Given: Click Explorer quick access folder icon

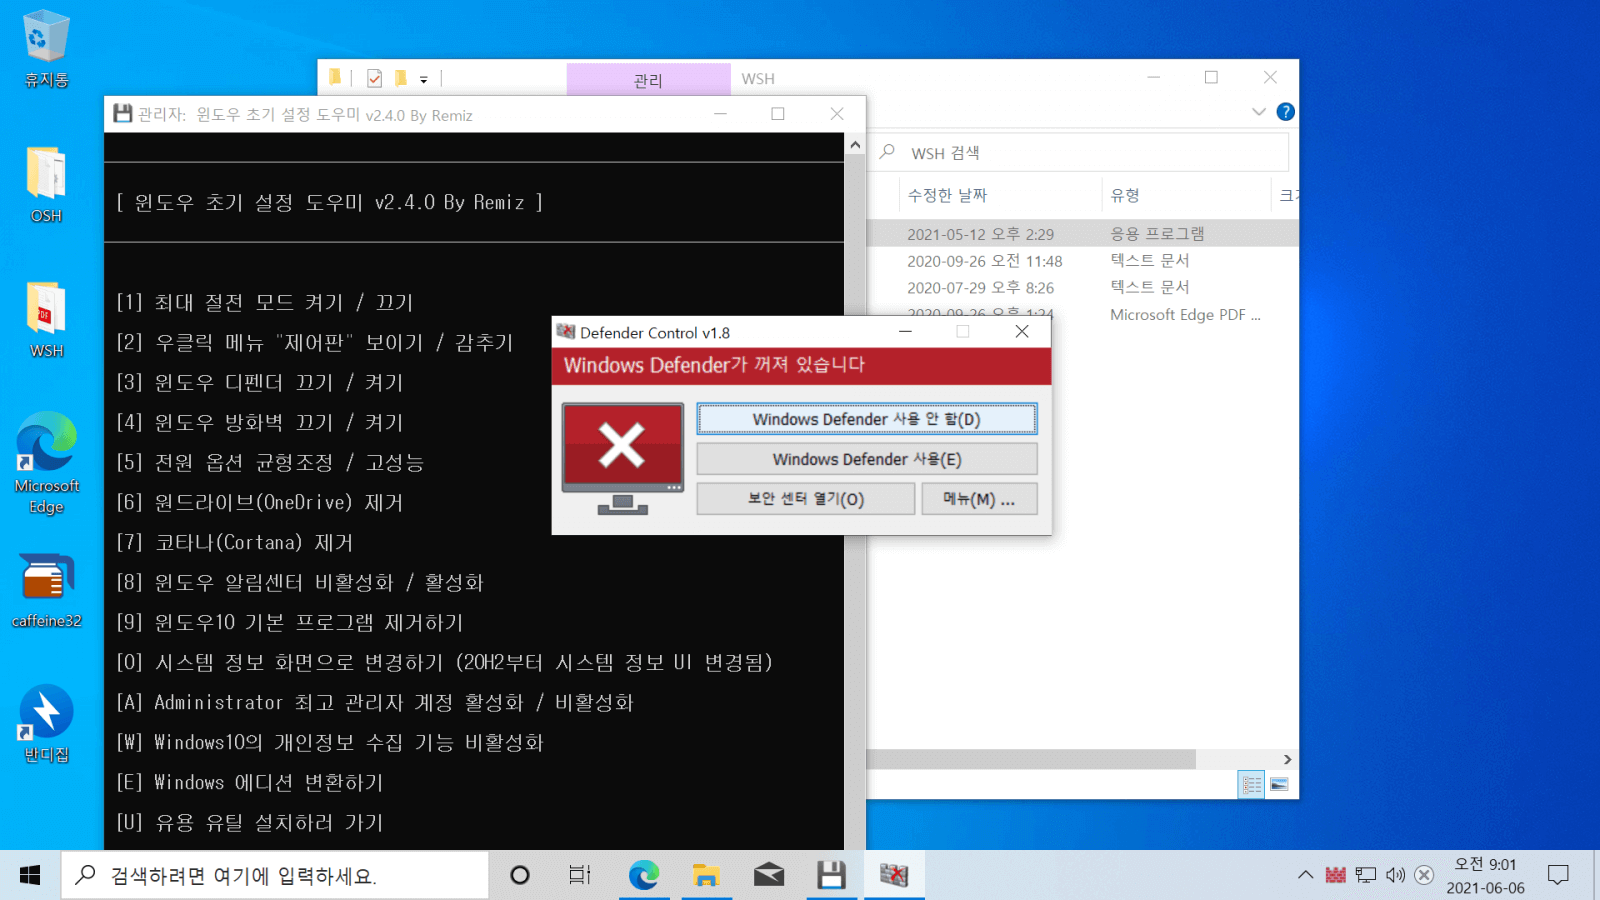Looking at the screenshot, I should tap(335, 77).
